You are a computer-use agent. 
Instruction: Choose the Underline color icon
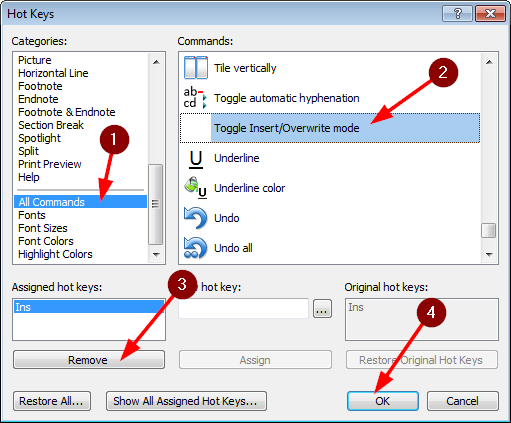click(x=196, y=188)
